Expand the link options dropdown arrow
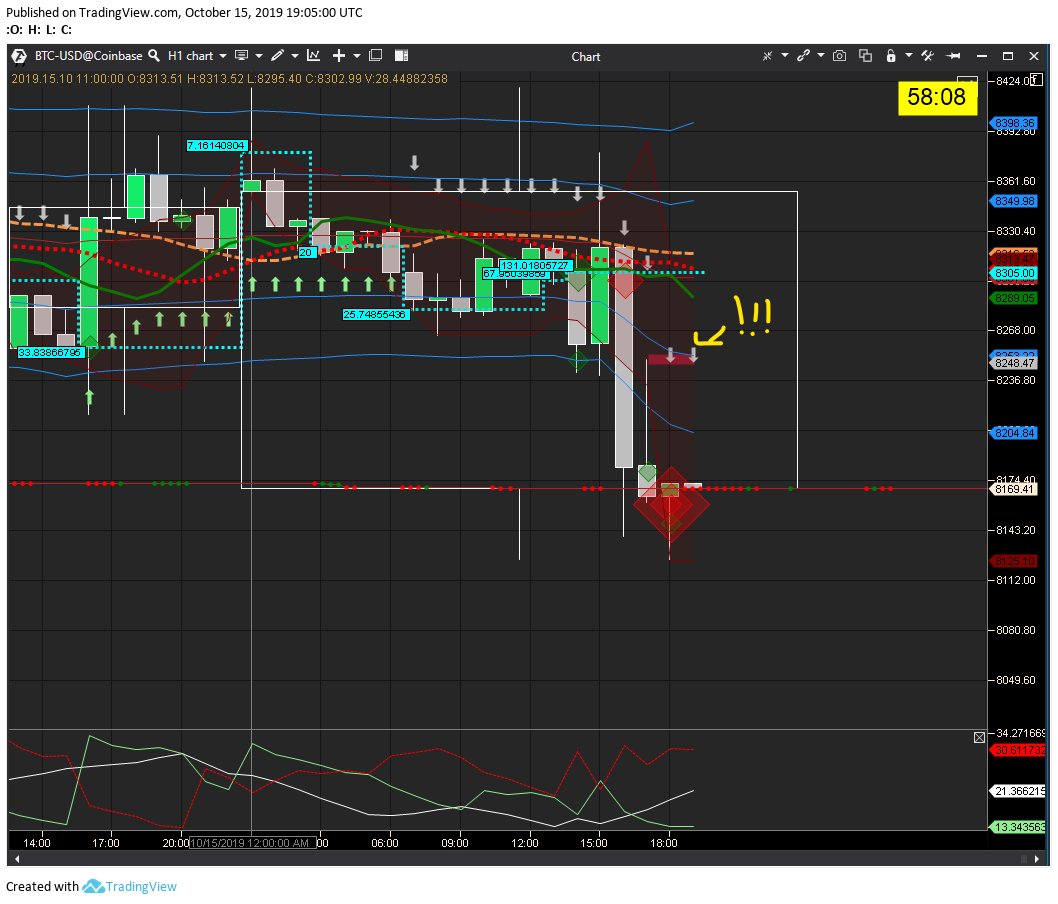 [820, 55]
